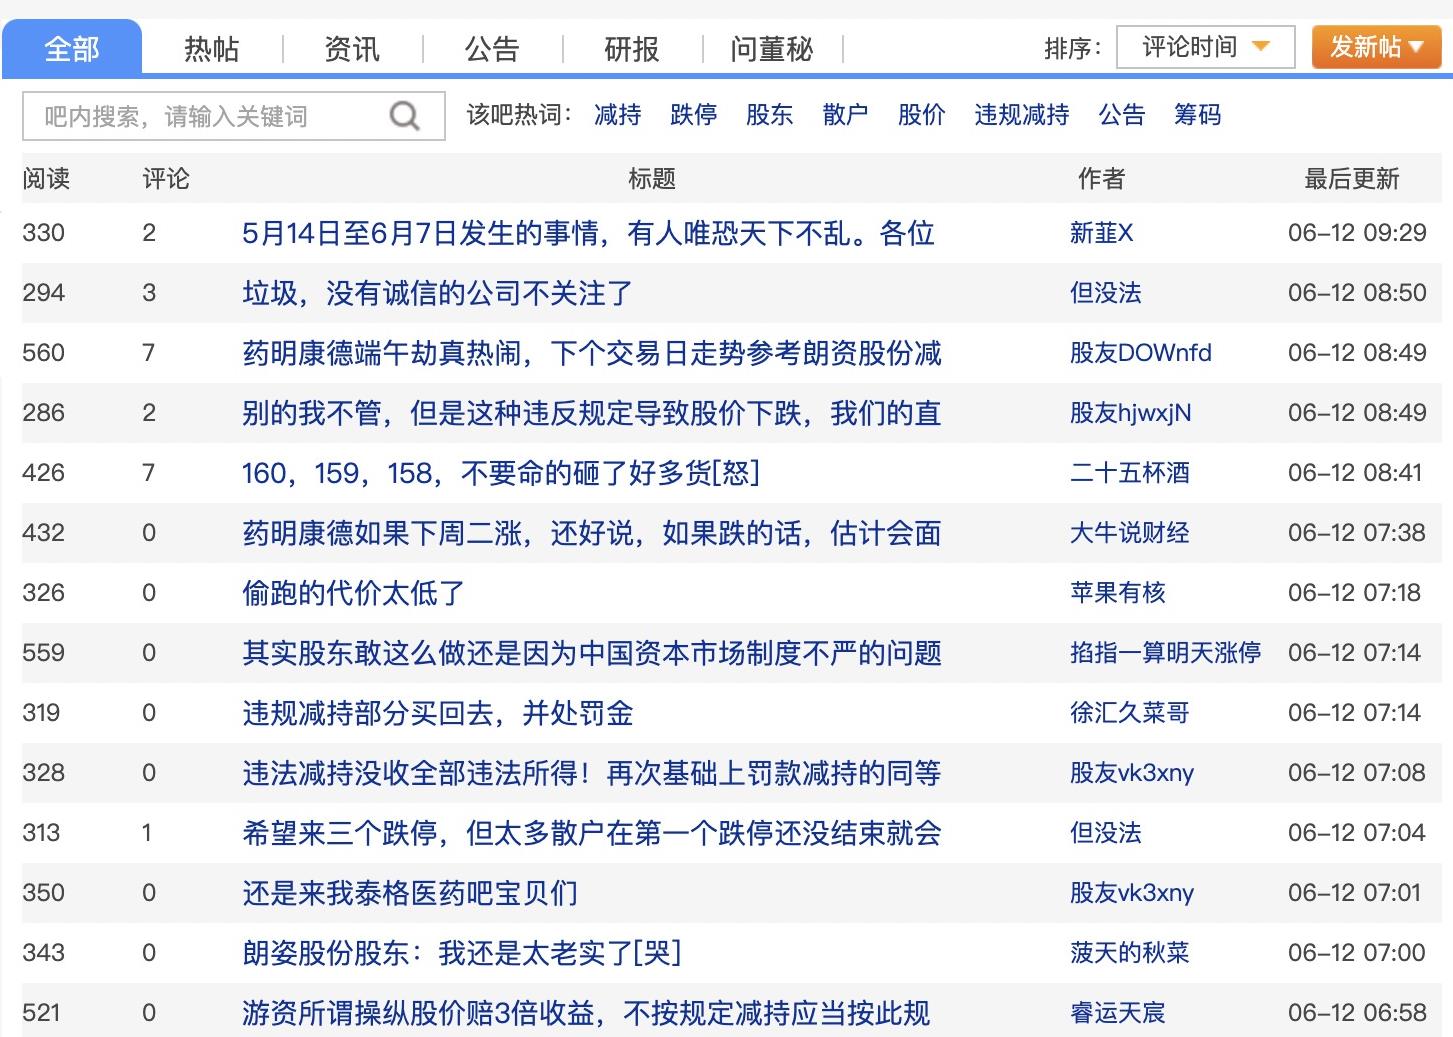Click read count 560
This screenshot has width=1453, height=1037.
(43, 353)
